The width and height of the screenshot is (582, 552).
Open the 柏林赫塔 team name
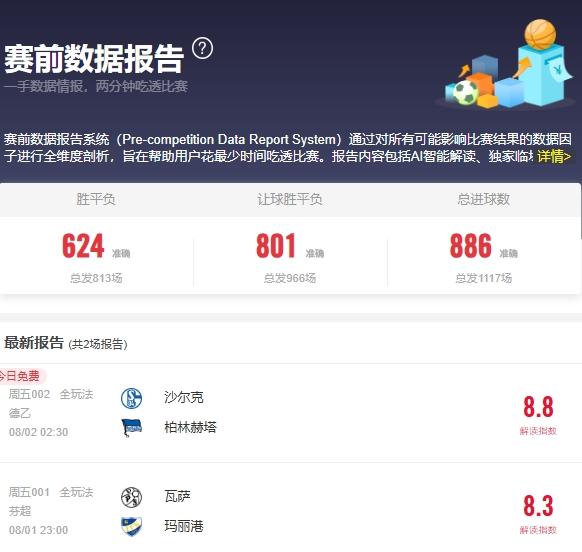(190, 427)
